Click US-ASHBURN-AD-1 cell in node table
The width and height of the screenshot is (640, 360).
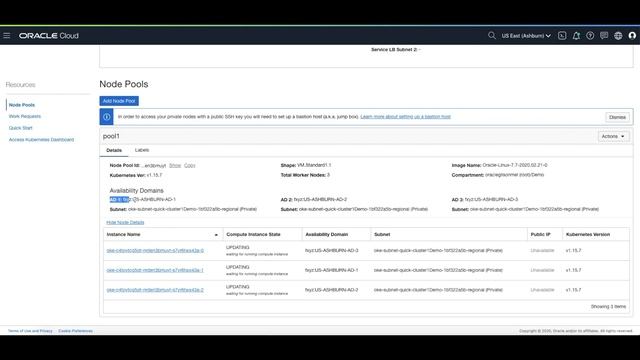(x=331, y=270)
